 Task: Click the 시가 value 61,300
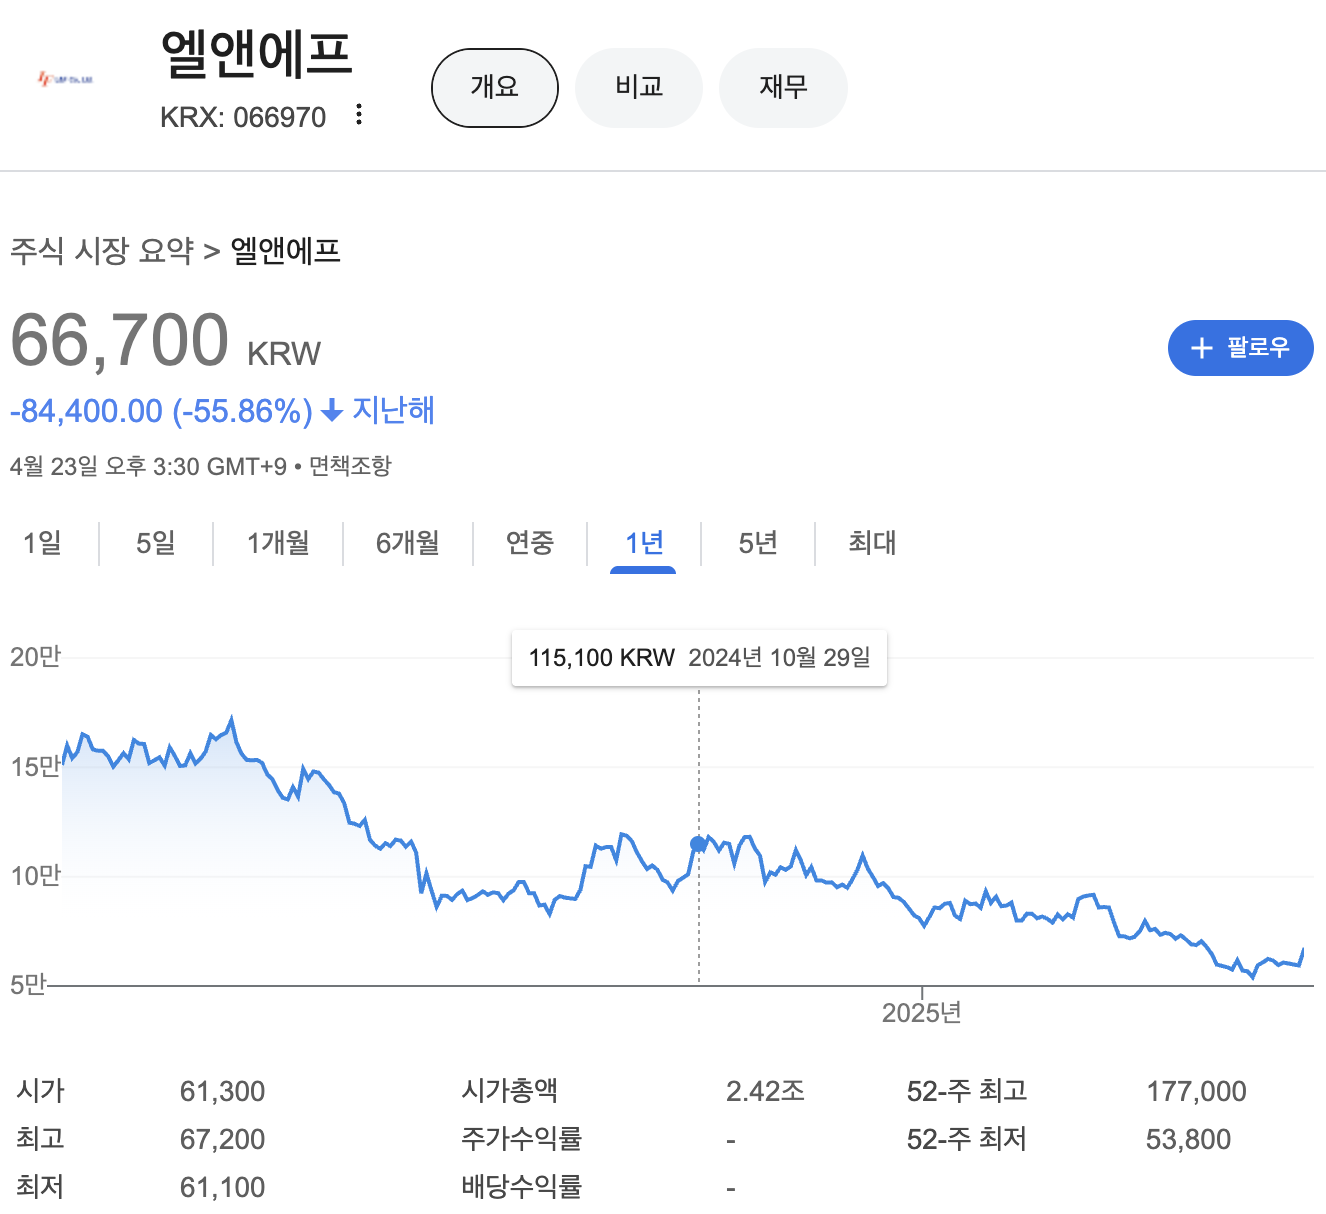pos(222,1091)
